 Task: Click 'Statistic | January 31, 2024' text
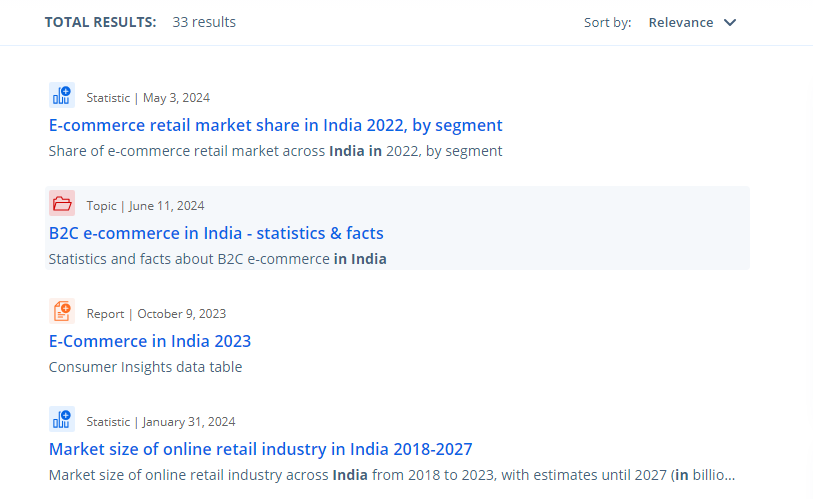(x=161, y=422)
